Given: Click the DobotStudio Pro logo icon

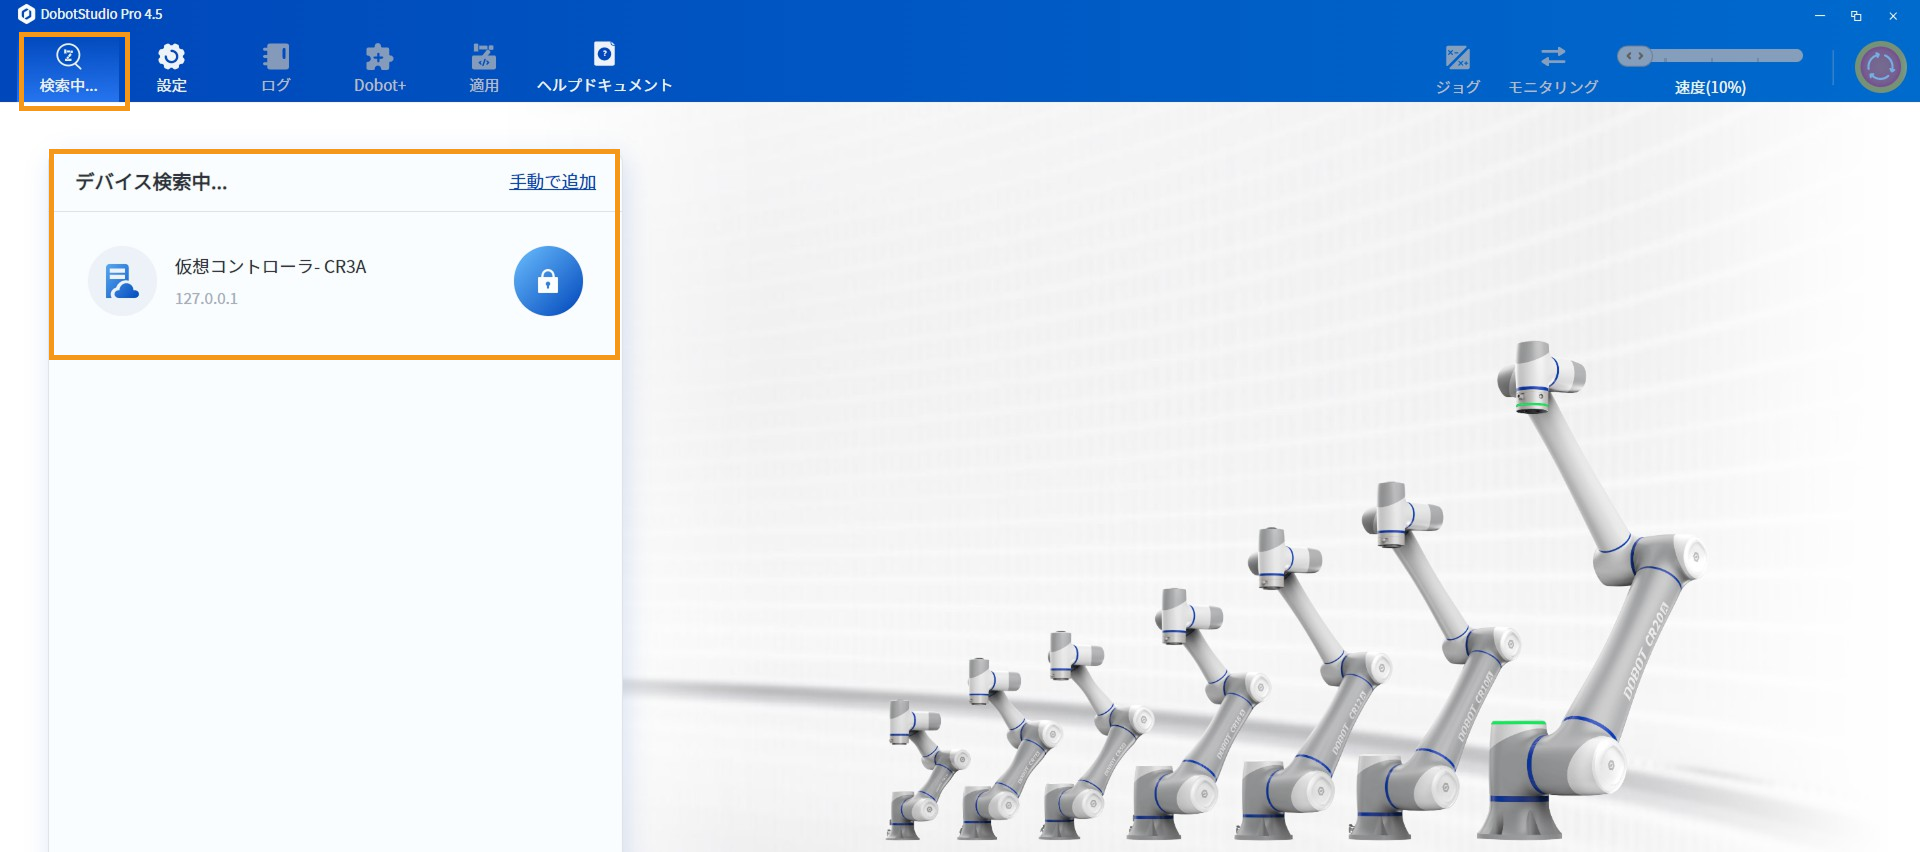Looking at the screenshot, I should coord(26,14).
